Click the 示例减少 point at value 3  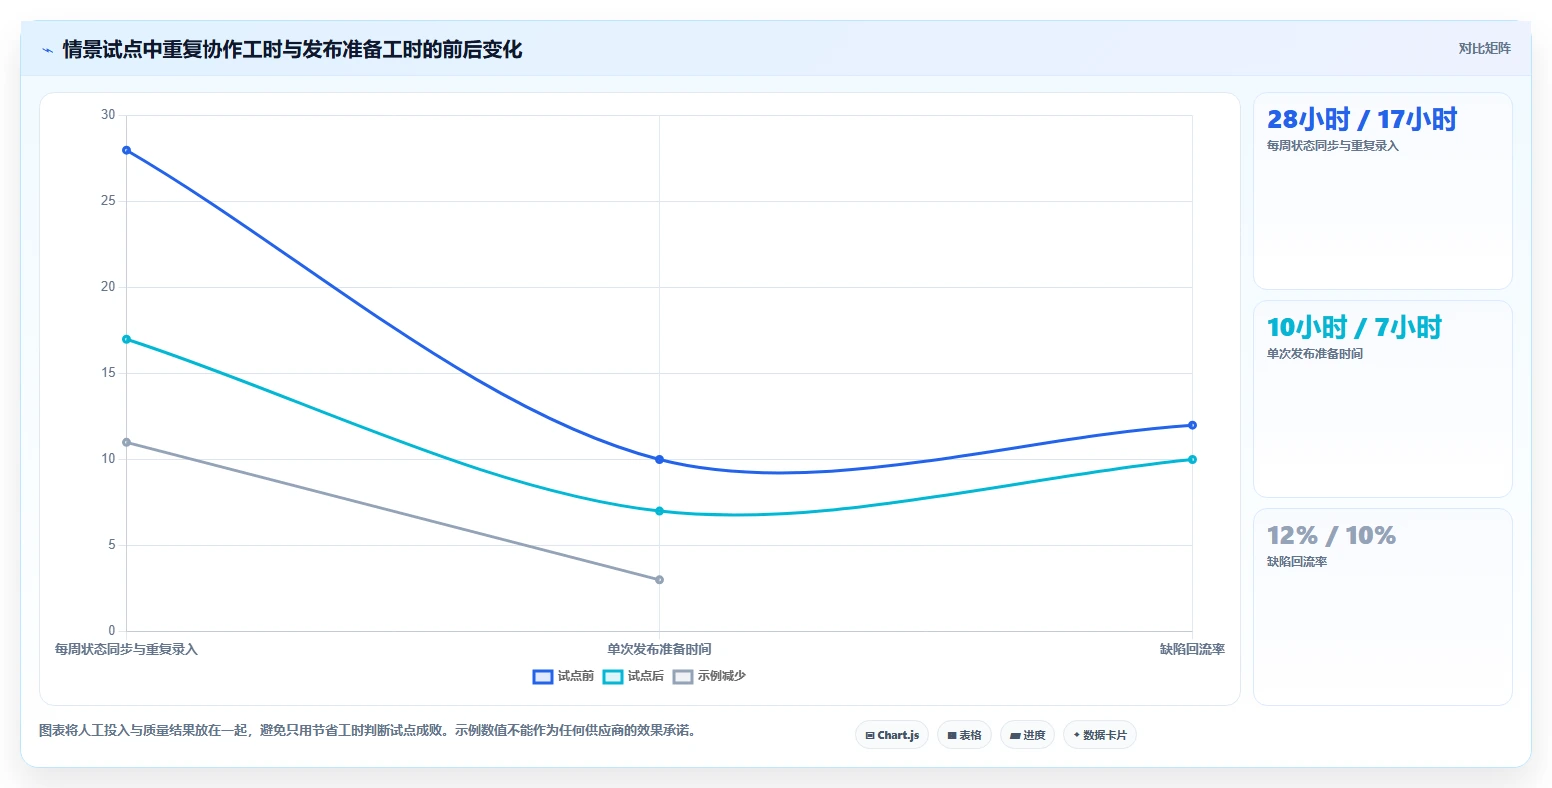[x=659, y=580]
